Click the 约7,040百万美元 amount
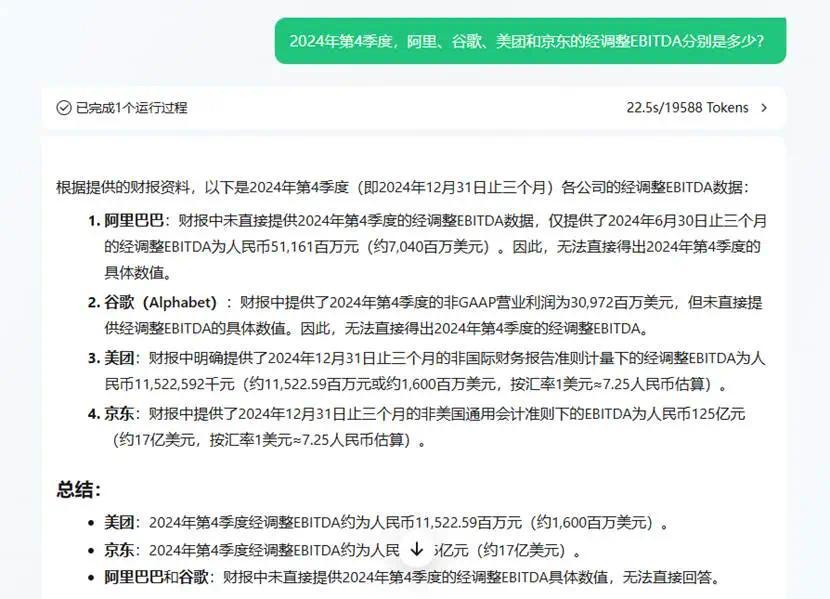Viewport: 830px width, 599px height. coord(430,247)
